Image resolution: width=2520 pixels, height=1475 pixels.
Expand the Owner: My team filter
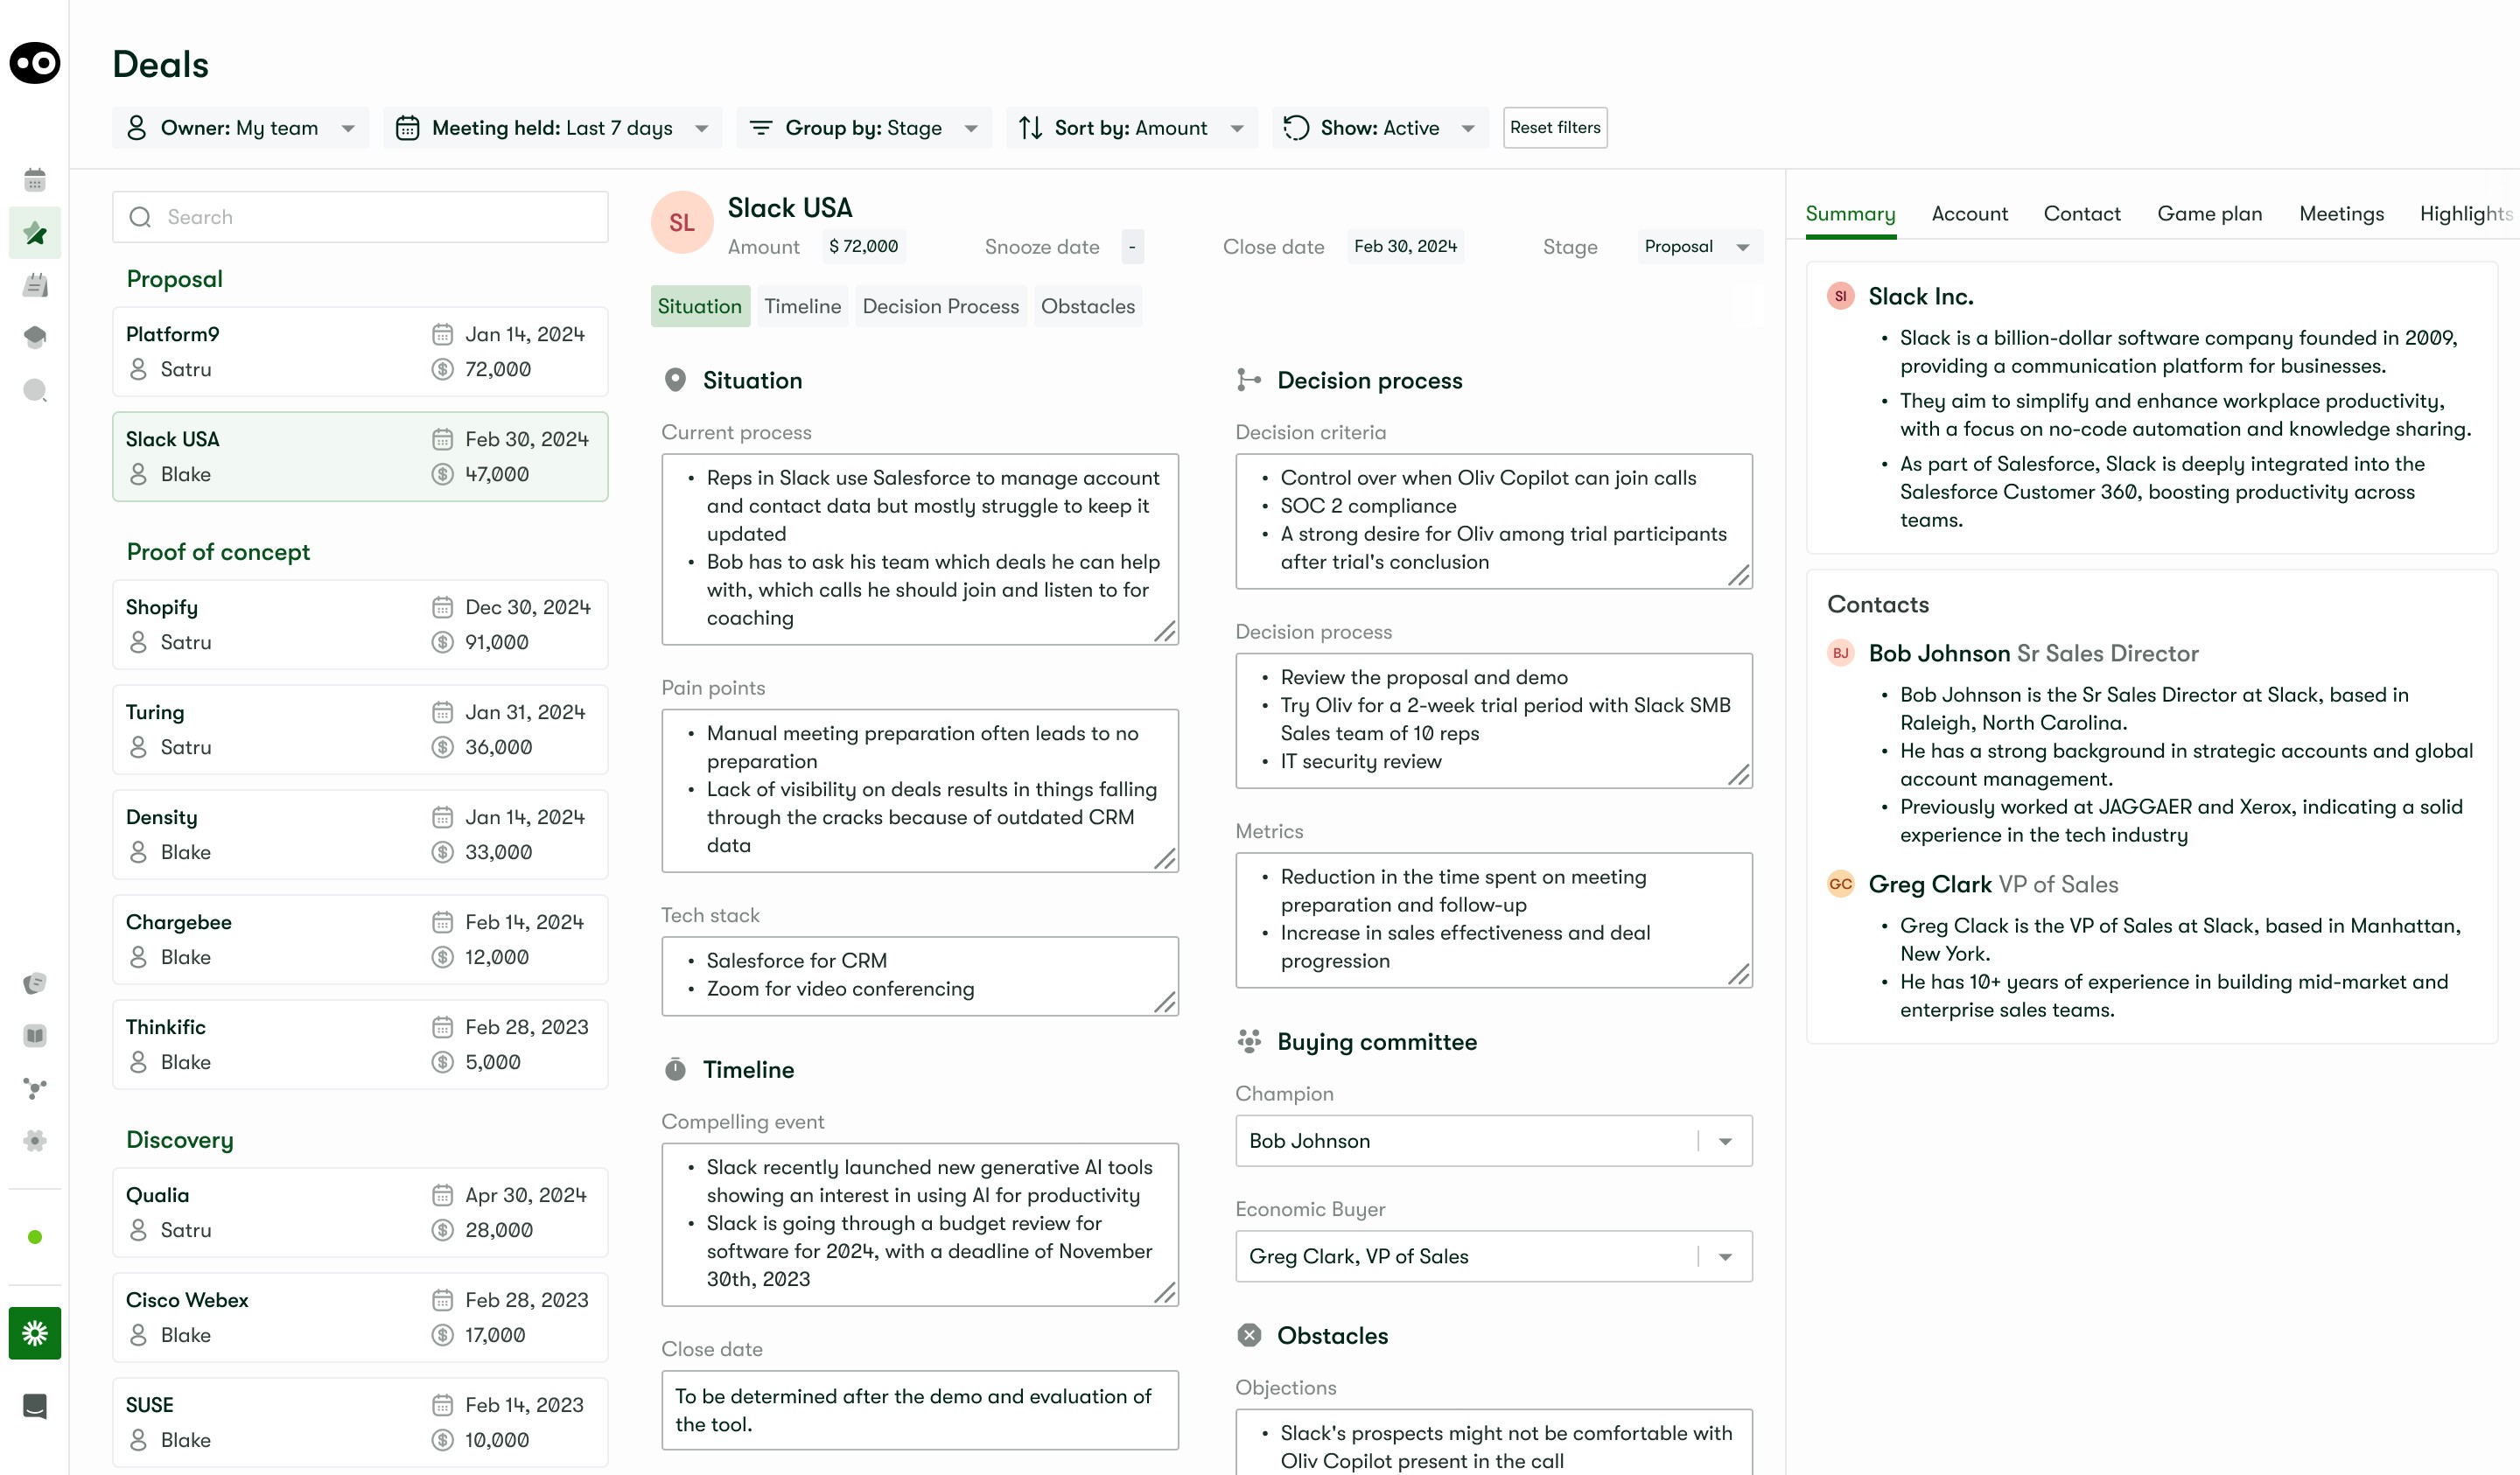pos(240,128)
